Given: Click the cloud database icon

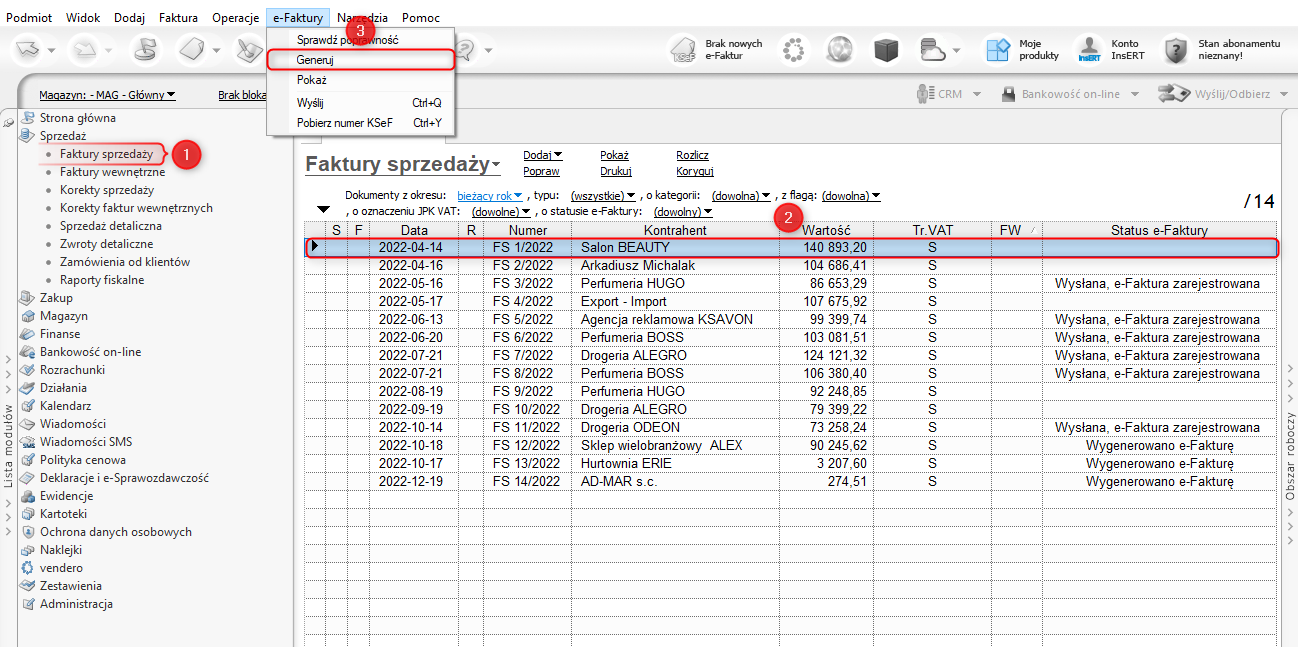Looking at the screenshot, I should click(x=932, y=50).
